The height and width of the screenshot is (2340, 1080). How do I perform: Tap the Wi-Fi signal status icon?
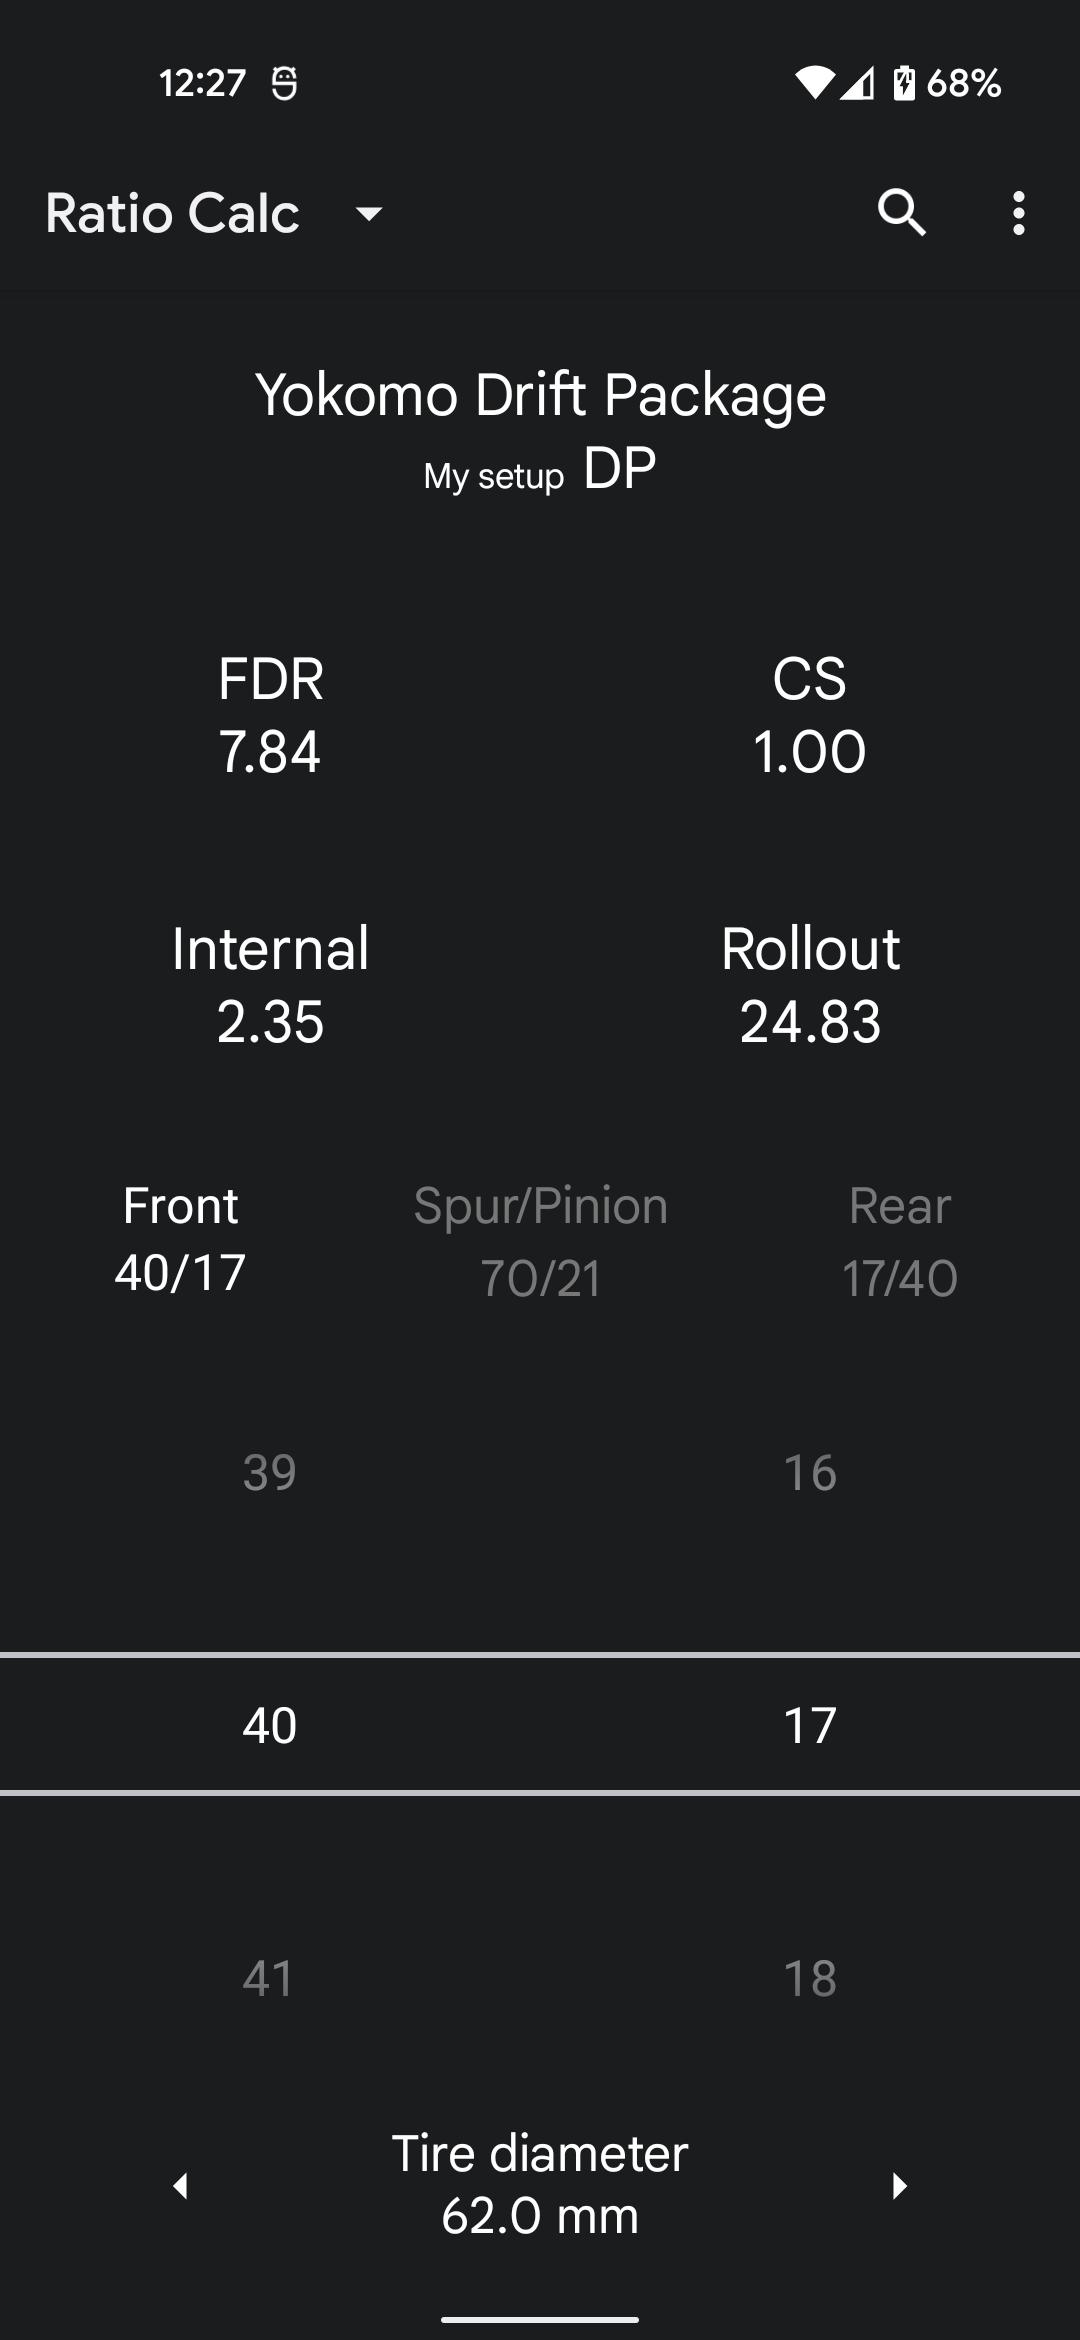(814, 83)
